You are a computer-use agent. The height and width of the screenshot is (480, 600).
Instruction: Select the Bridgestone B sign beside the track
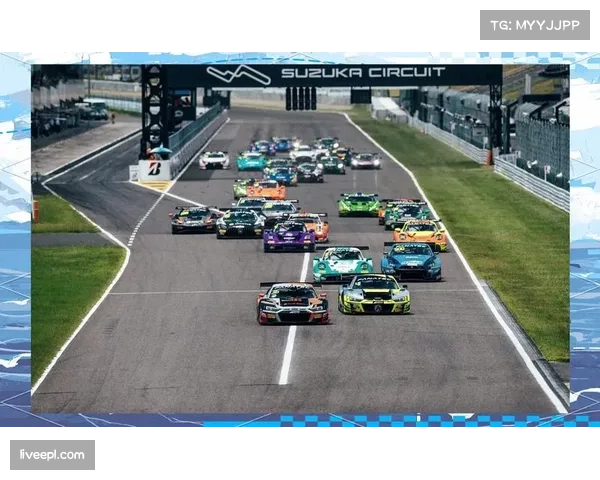pyautogui.click(x=154, y=169)
